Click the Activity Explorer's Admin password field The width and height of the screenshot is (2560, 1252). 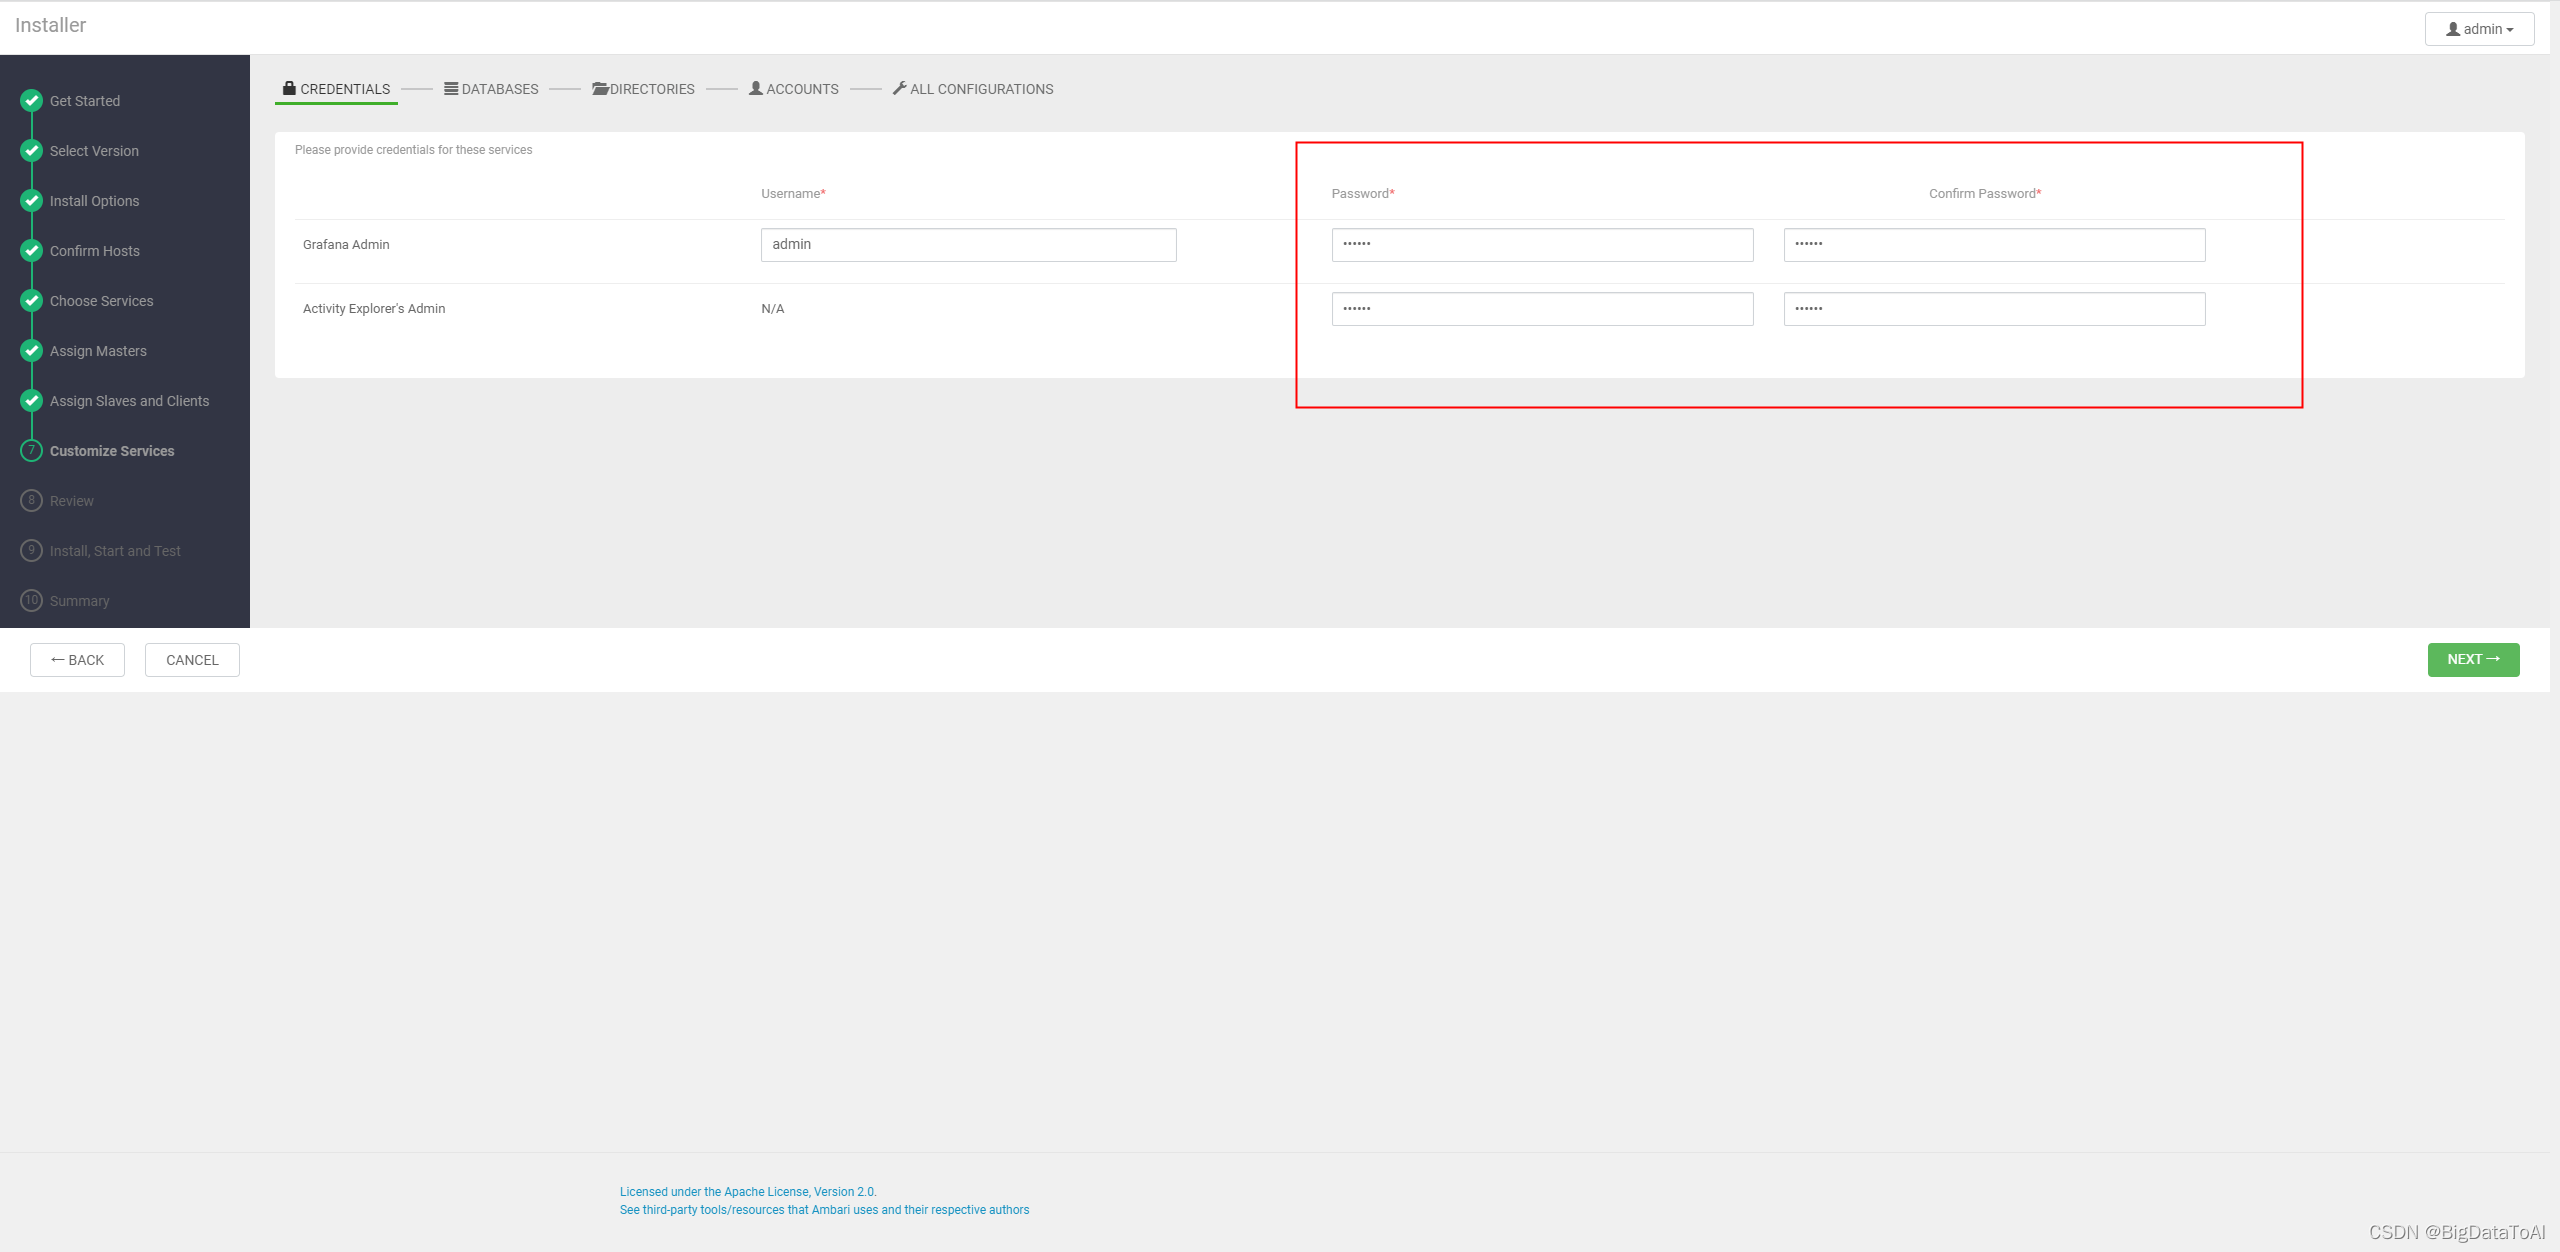pyautogui.click(x=1543, y=309)
